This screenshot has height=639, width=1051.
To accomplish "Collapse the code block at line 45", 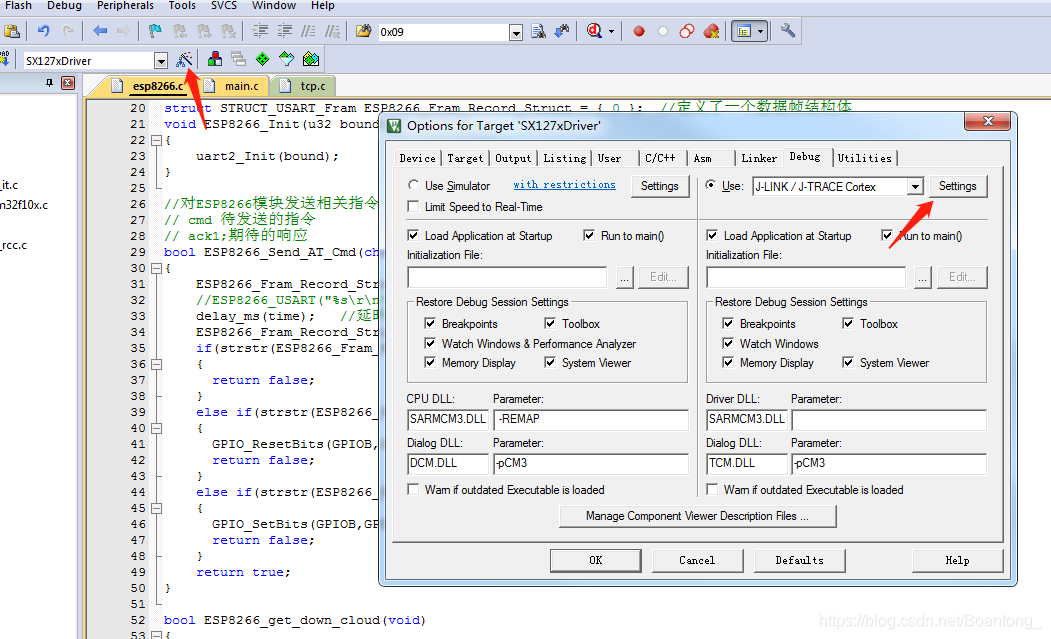I will 156,508.
